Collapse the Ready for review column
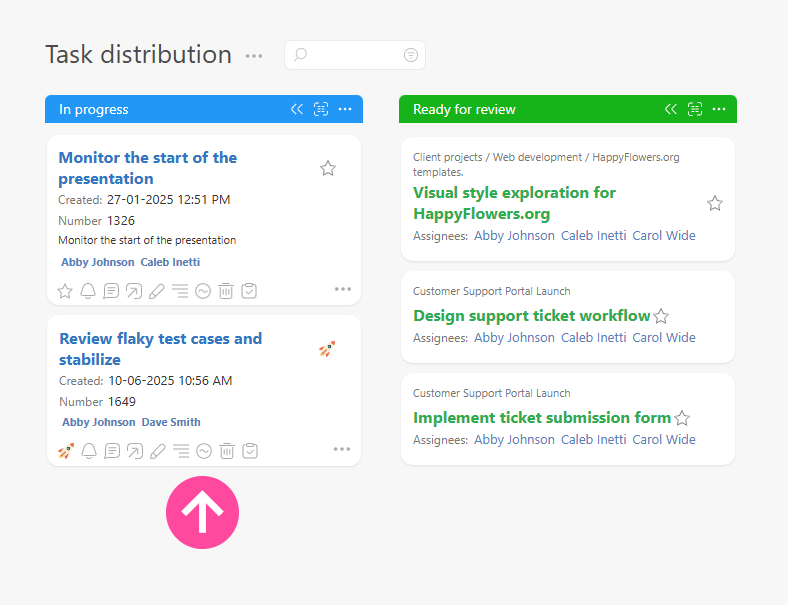788x605 pixels. [671, 109]
